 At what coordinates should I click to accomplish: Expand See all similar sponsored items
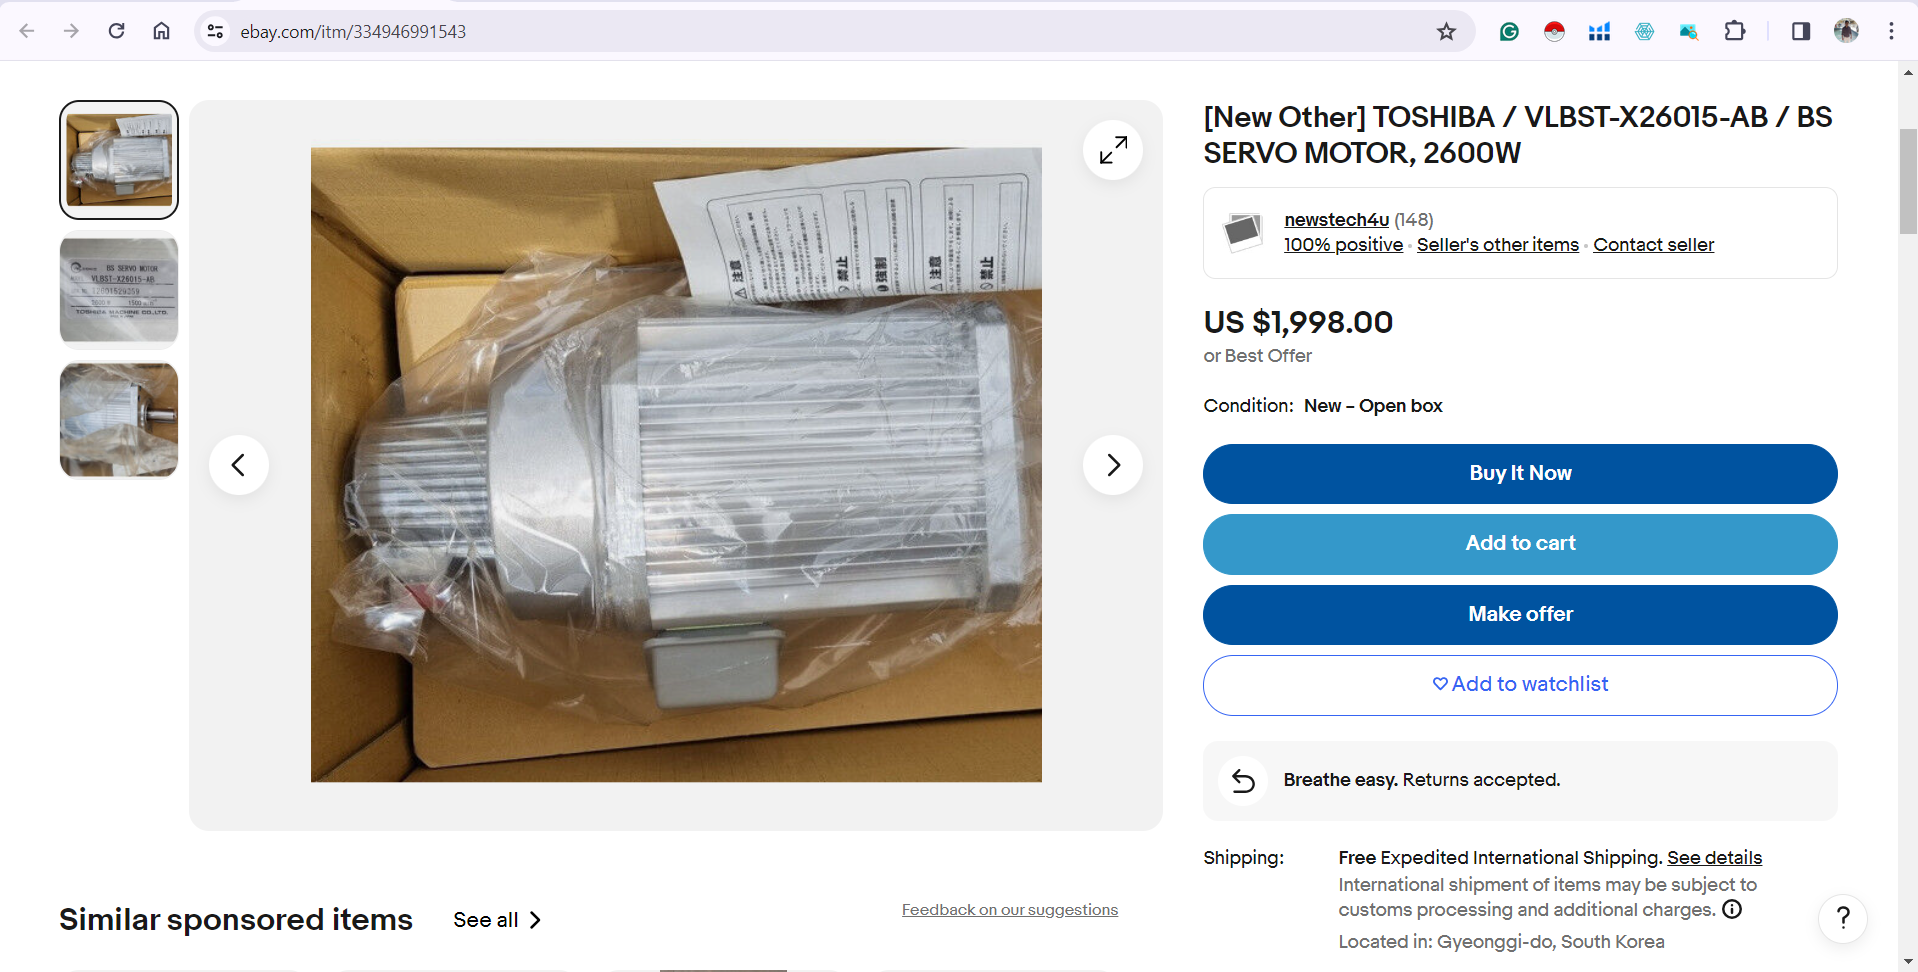tap(497, 920)
